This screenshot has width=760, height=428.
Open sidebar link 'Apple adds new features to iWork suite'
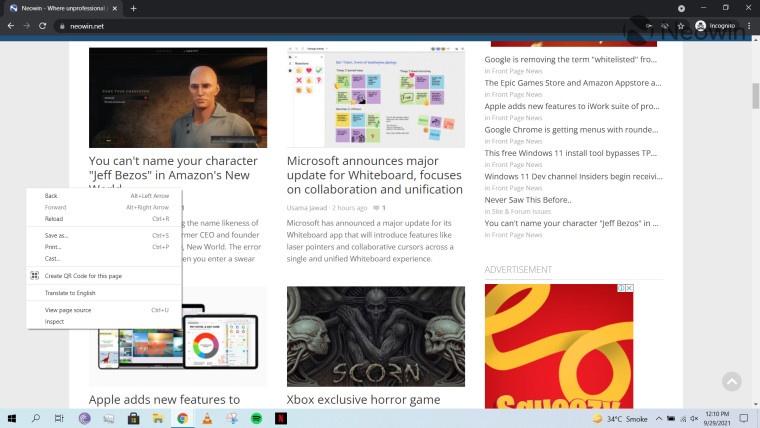572,106
